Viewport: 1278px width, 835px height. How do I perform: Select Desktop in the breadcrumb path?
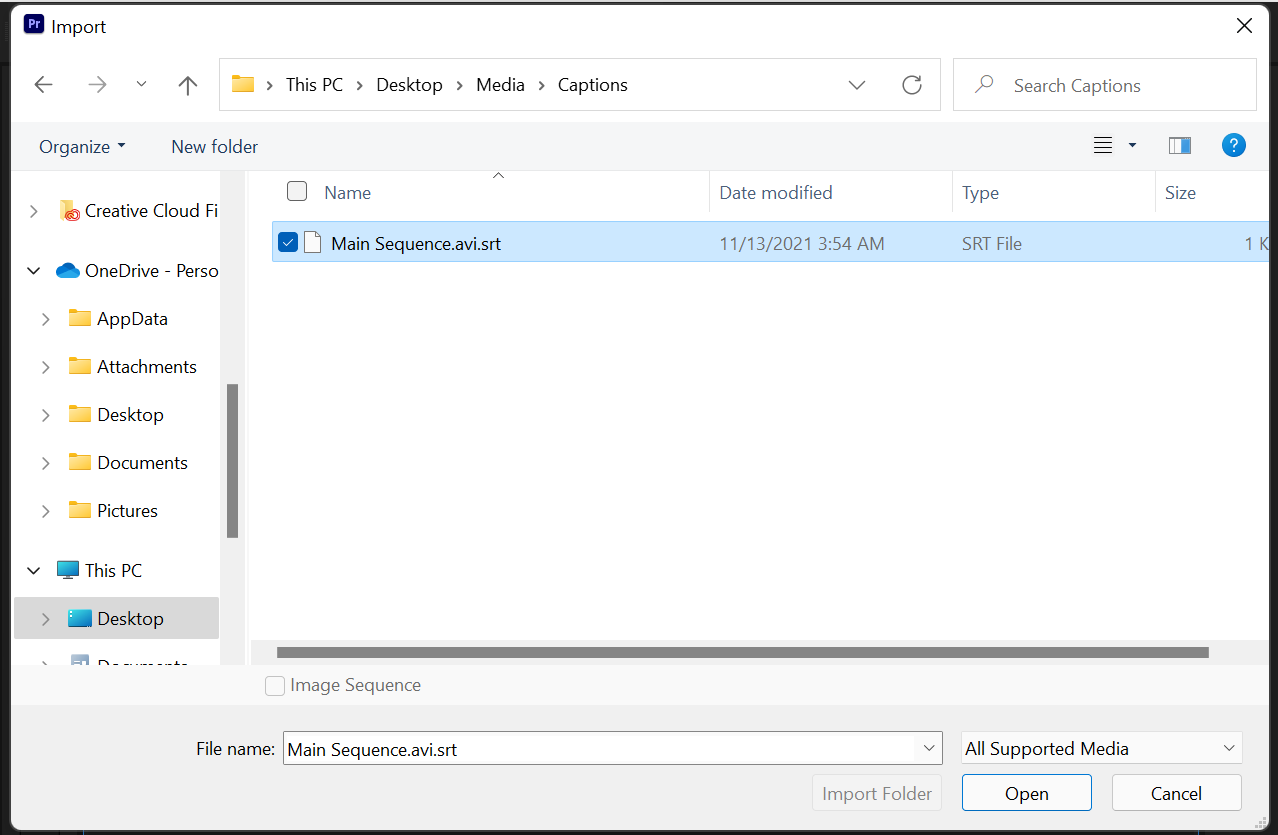[x=409, y=85]
